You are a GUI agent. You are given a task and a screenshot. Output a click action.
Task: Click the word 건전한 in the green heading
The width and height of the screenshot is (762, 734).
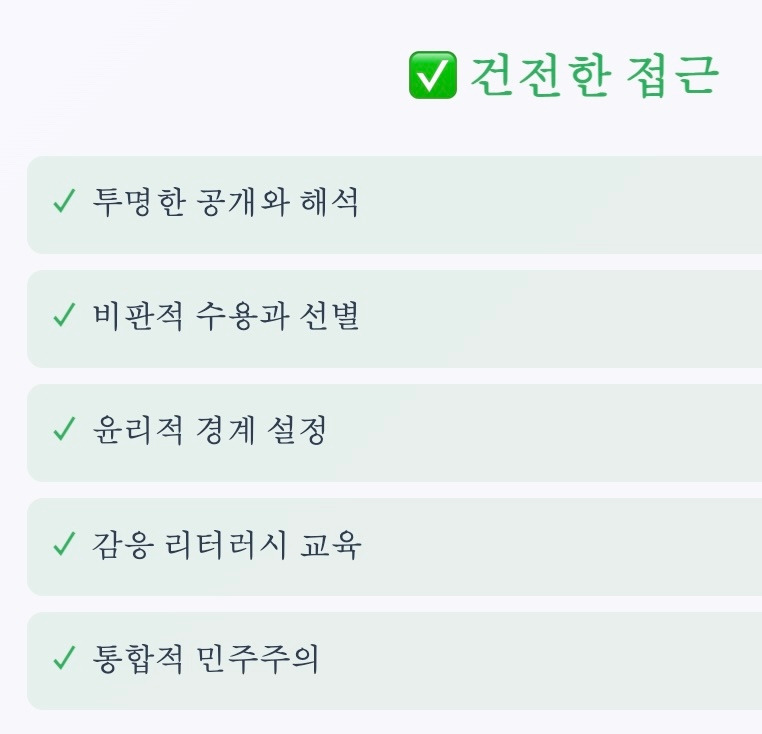[540, 75]
